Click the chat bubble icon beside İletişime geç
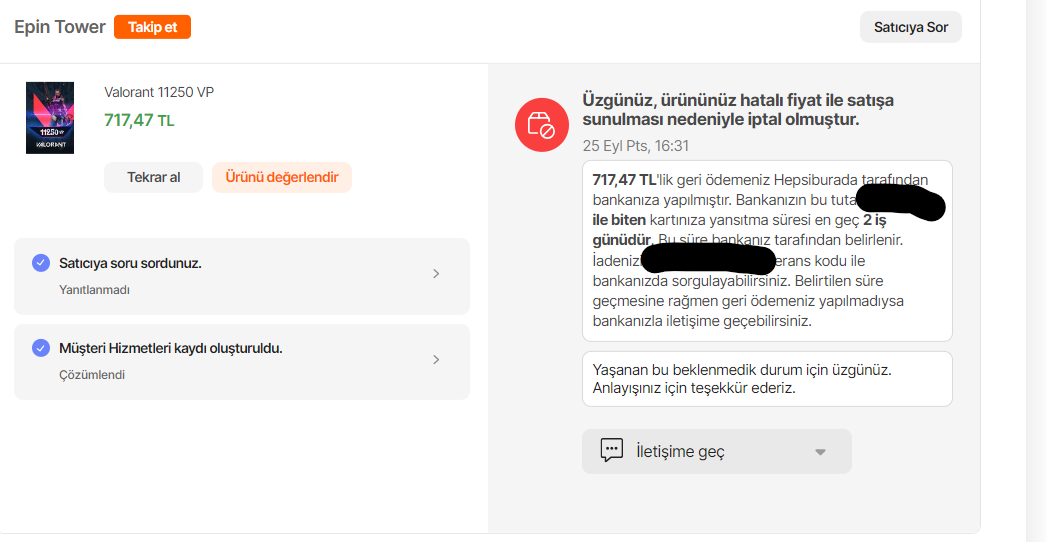1047x542 pixels. pos(612,450)
